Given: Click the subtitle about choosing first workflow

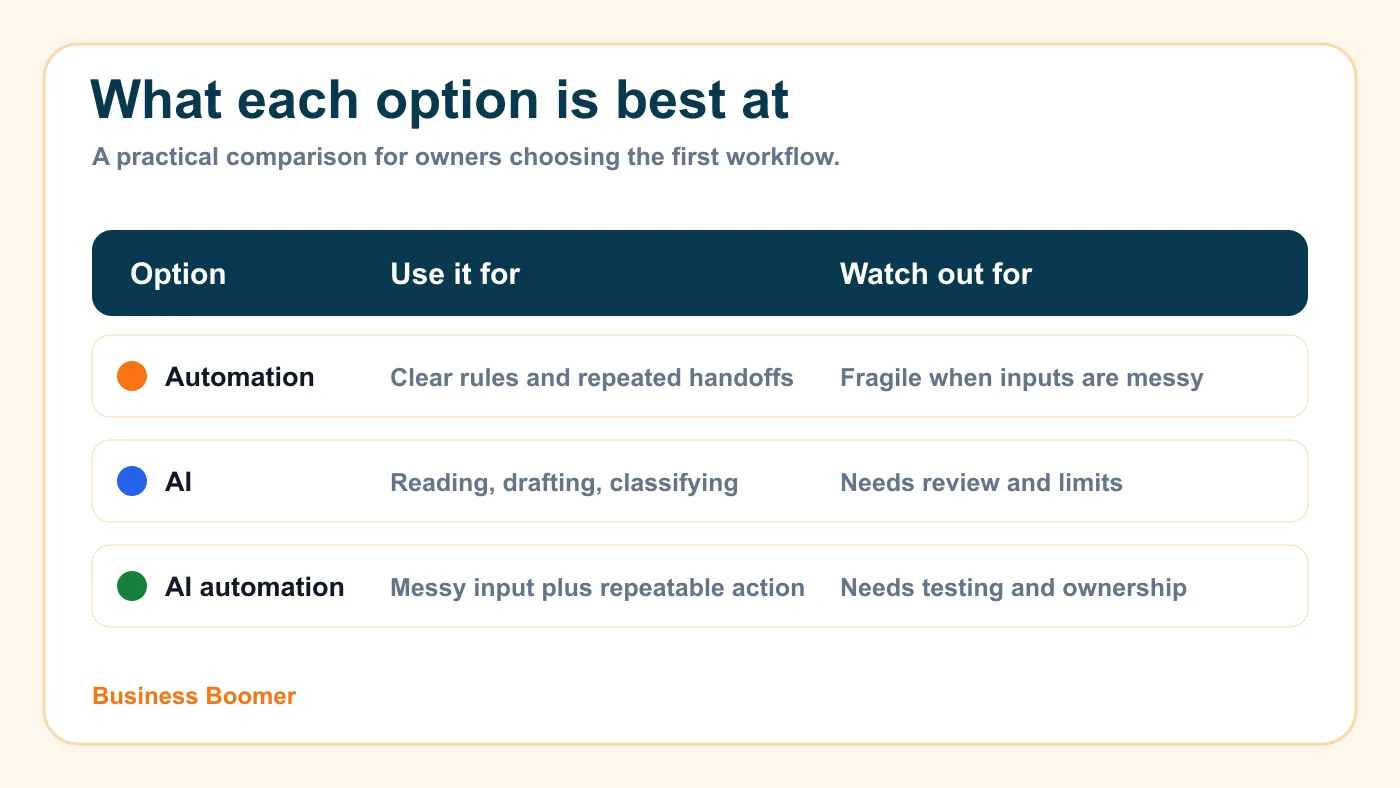Looking at the screenshot, I should [466, 158].
